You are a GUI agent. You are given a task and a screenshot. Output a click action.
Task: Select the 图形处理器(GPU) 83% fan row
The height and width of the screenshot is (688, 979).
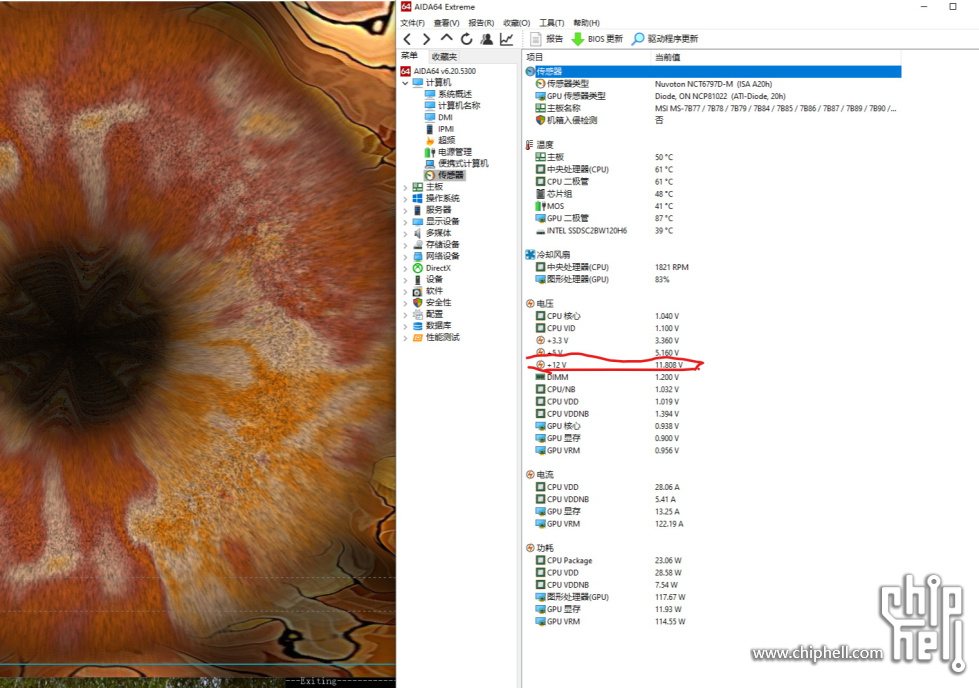pyautogui.click(x=713, y=280)
